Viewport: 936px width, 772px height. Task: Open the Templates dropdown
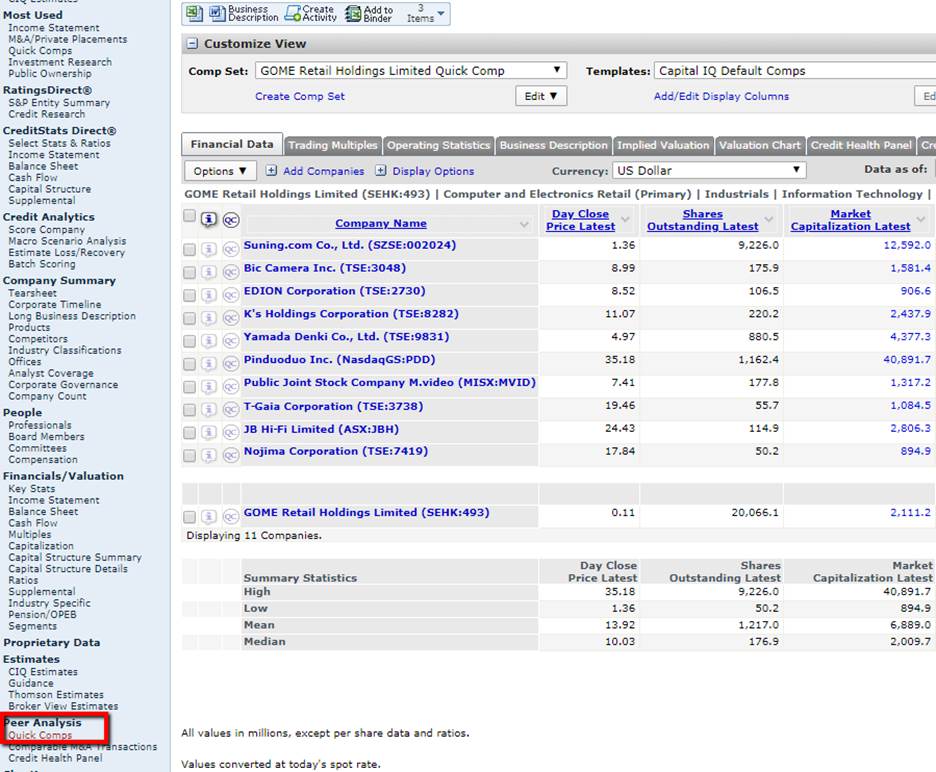click(795, 70)
